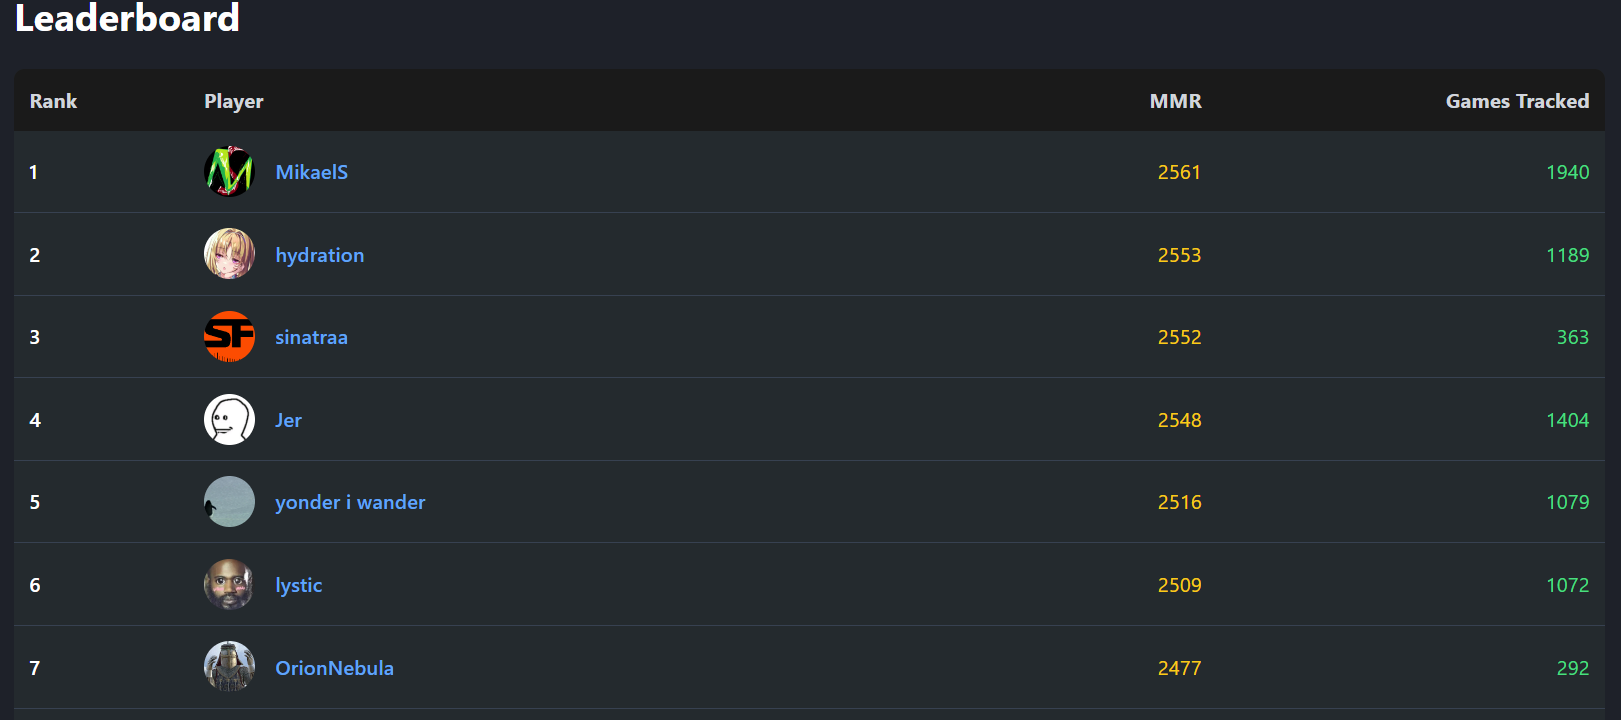Open MikaelS player profile link

click(312, 172)
